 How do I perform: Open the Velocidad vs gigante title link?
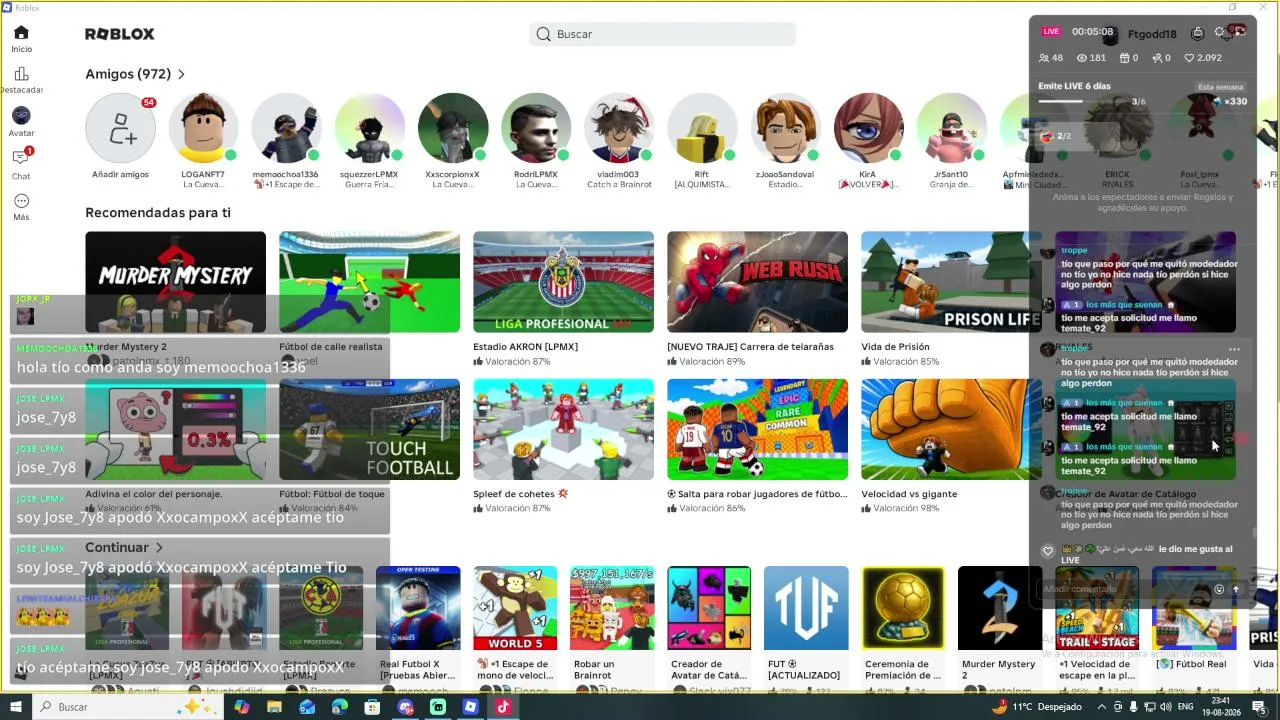(909, 494)
